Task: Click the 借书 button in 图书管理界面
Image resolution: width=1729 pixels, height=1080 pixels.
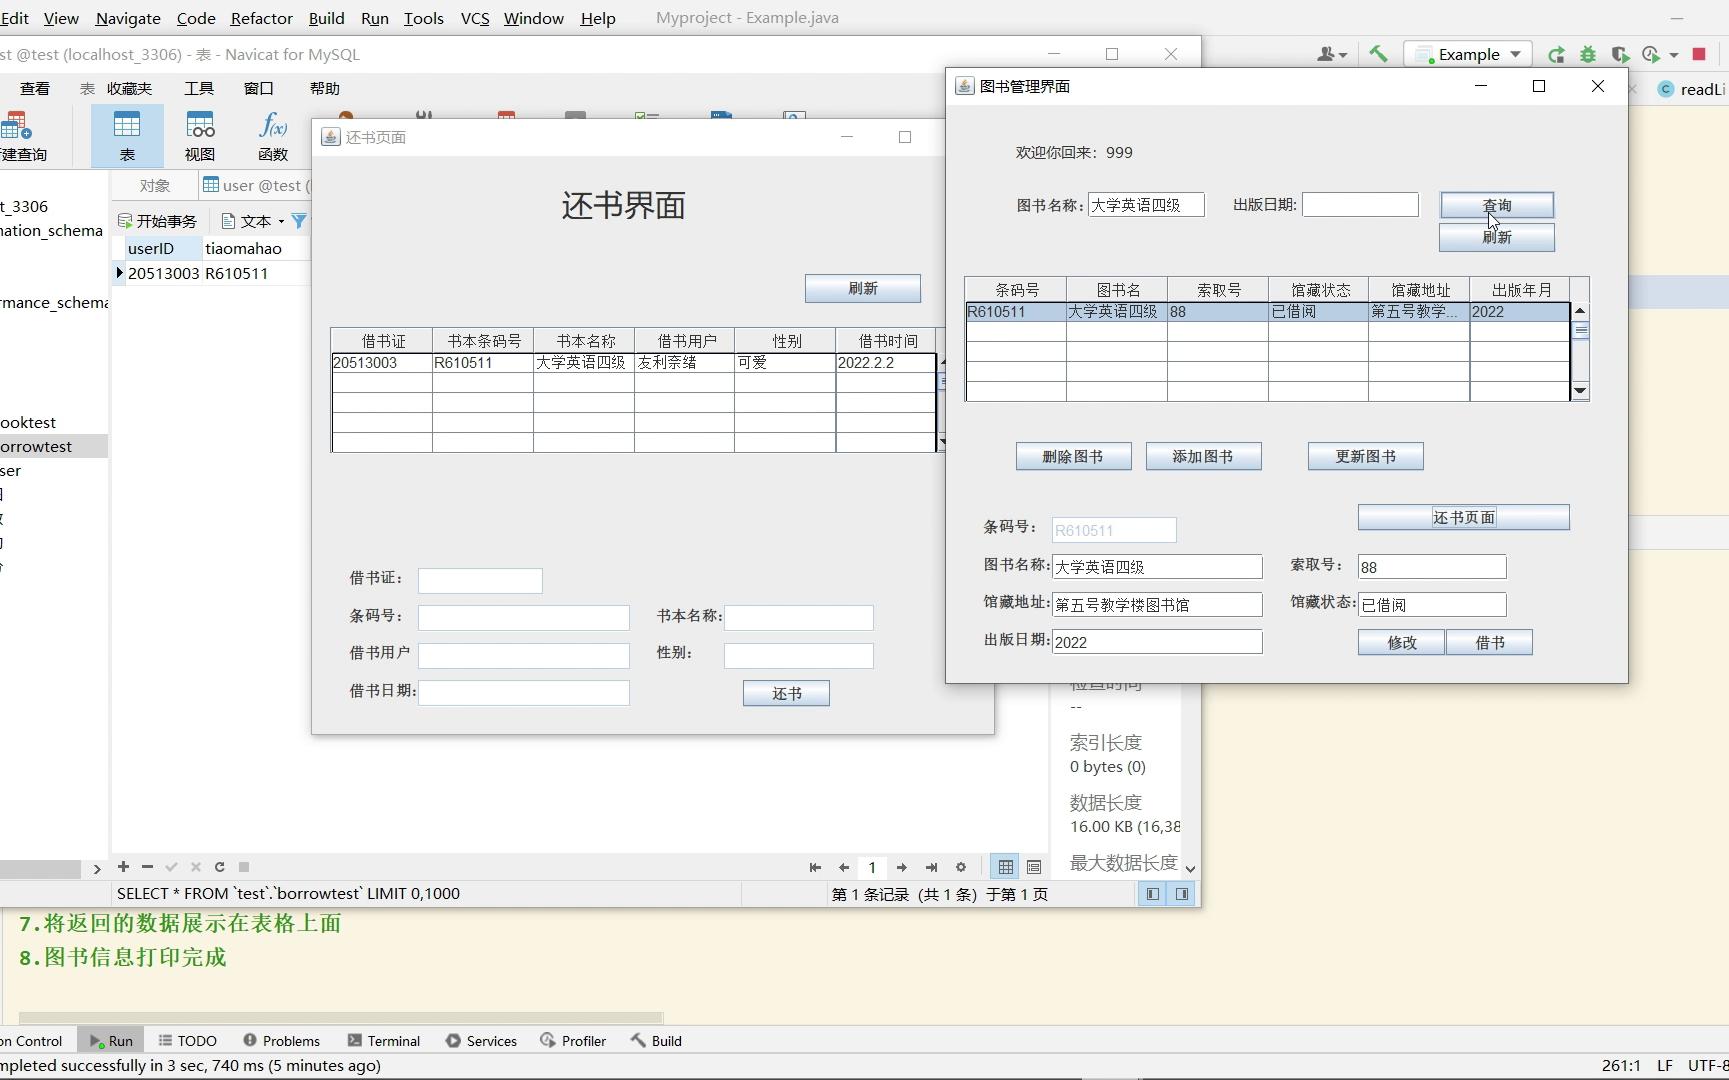Action: point(1490,643)
